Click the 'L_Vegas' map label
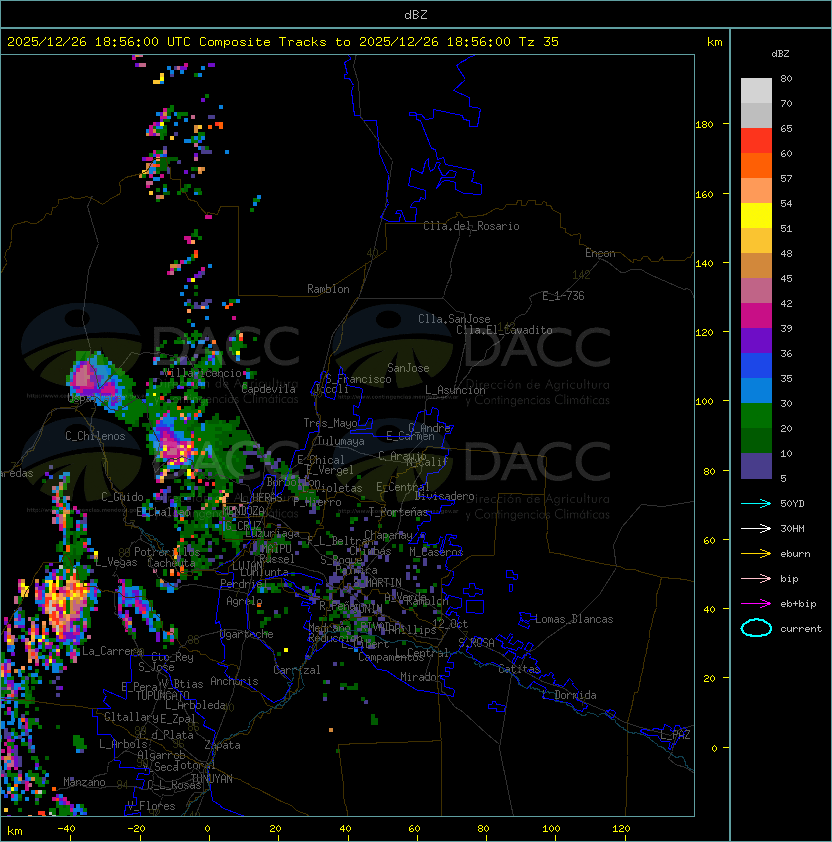The width and height of the screenshot is (832, 842). coord(117,562)
